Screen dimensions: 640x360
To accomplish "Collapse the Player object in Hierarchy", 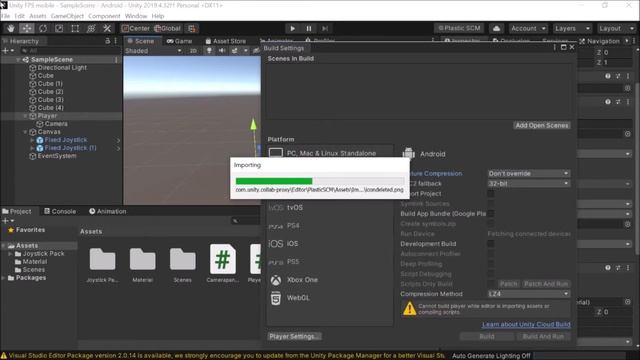I will pyautogui.click(x=25, y=116).
